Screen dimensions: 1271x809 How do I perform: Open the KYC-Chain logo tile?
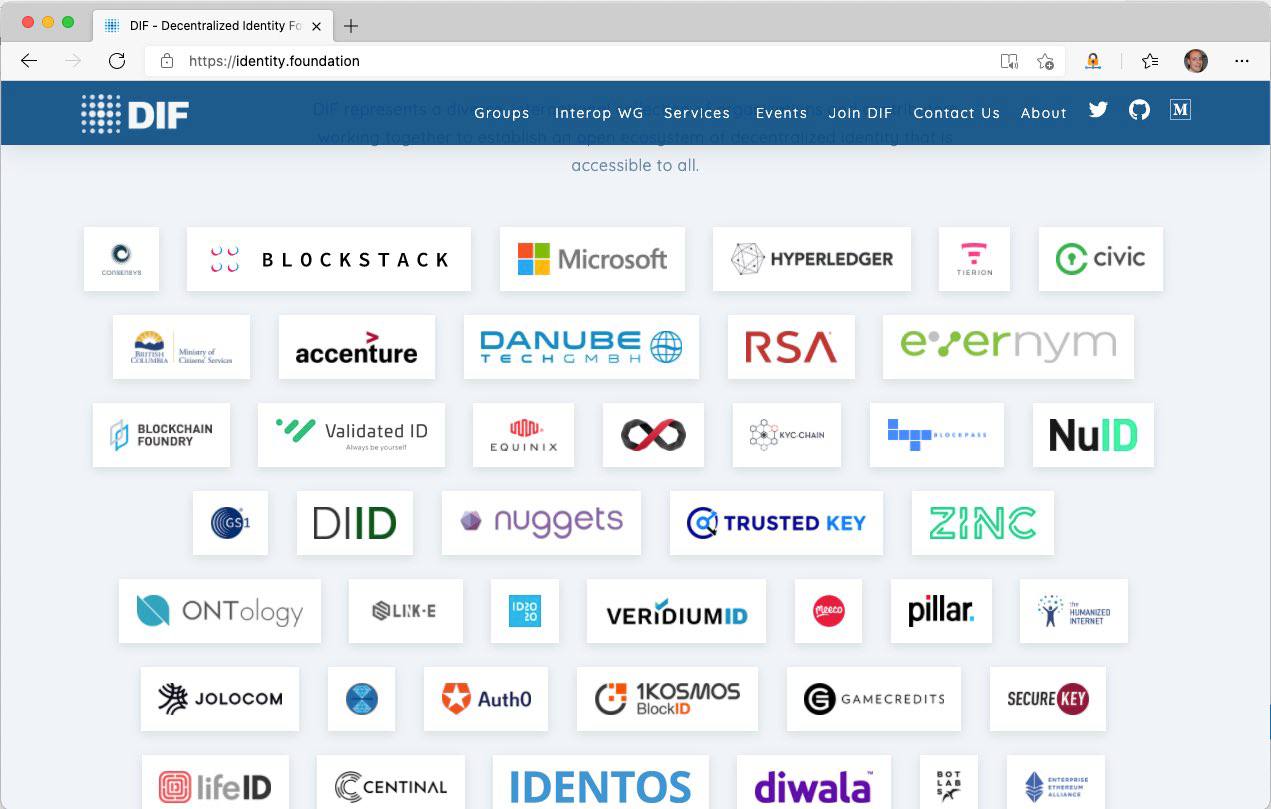787,435
